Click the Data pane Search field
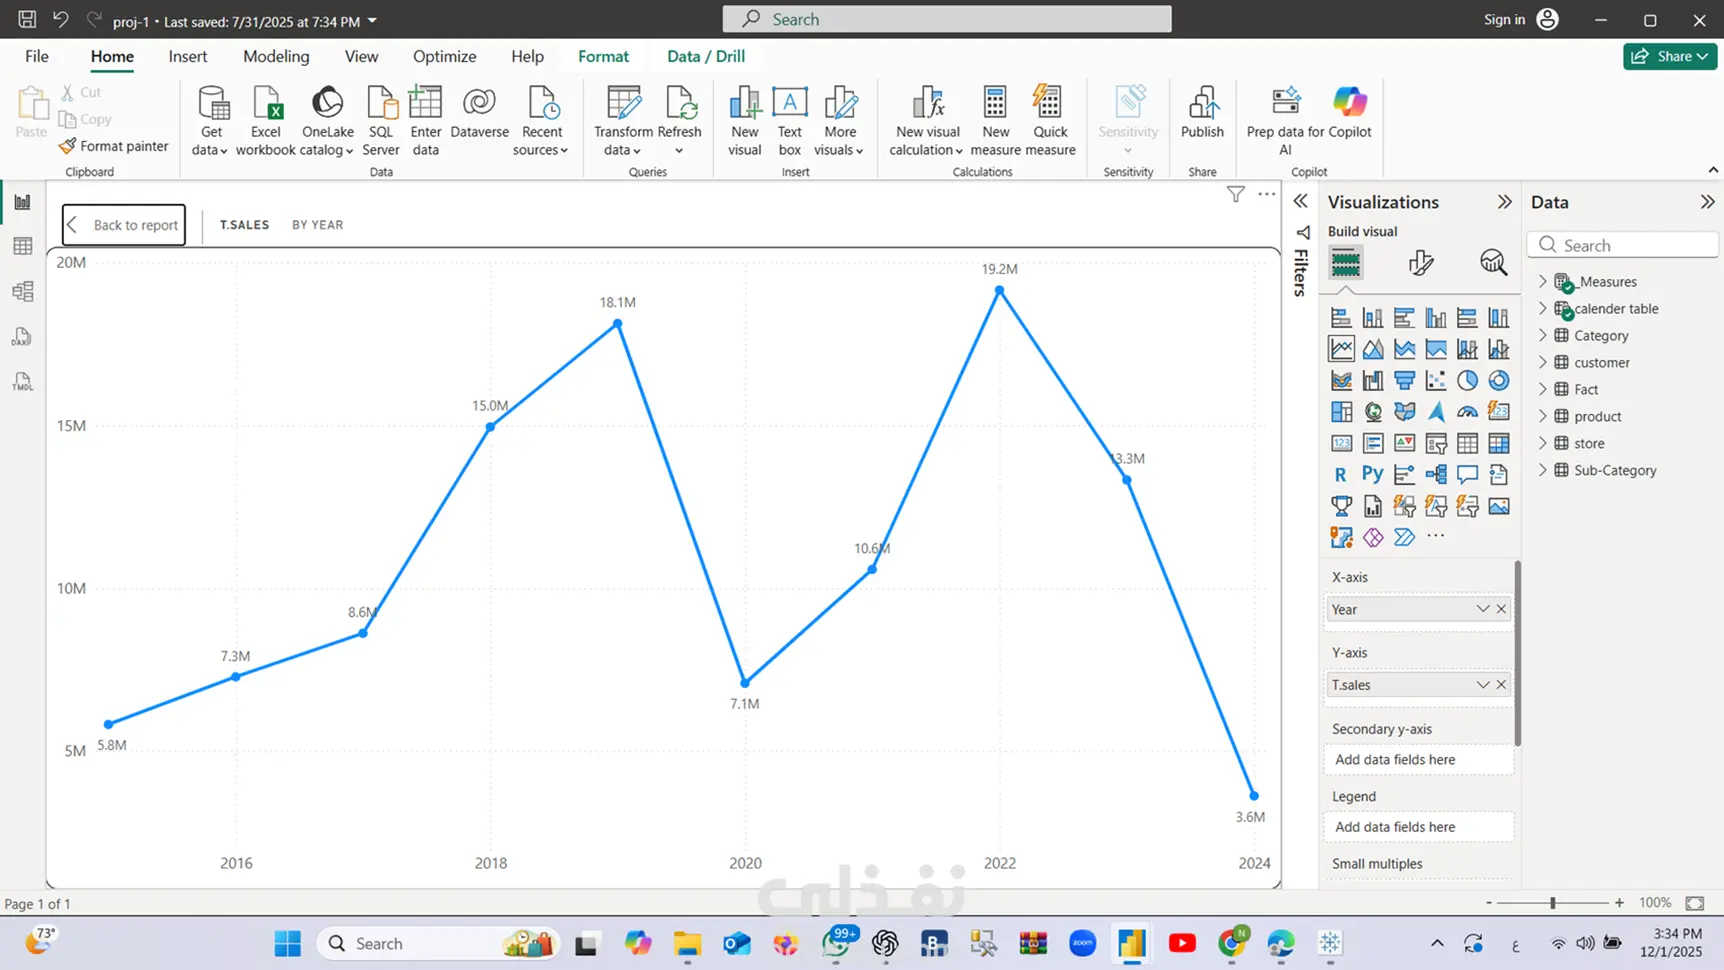1724x970 pixels. tap(1623, 245)
